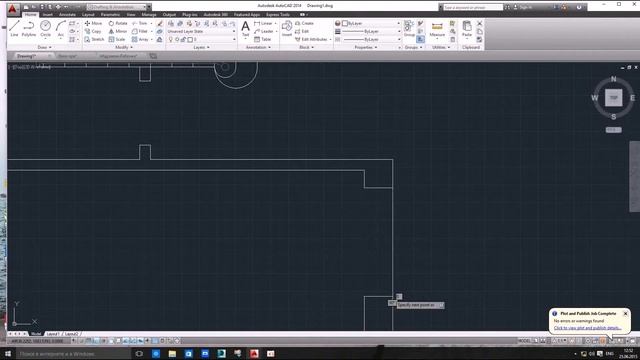Click to view plot and publish details link

587,328
